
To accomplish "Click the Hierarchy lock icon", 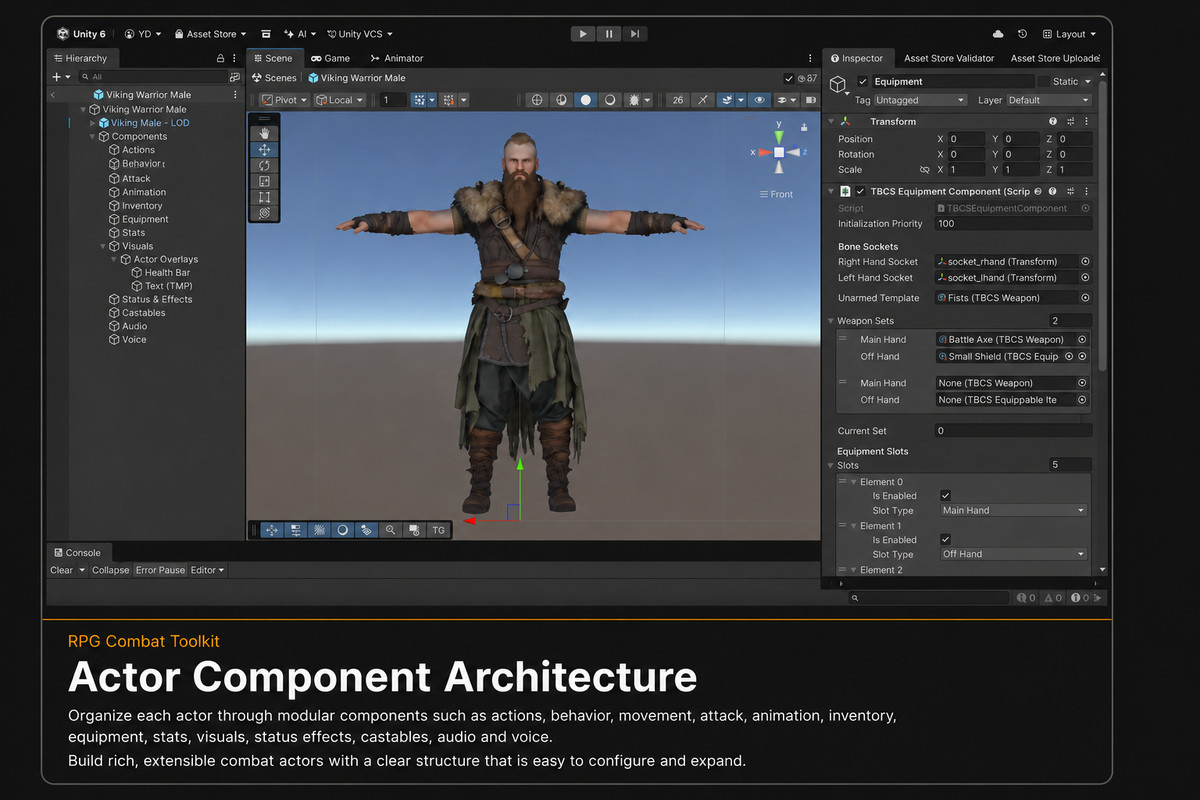I will [x=220, y=59].
